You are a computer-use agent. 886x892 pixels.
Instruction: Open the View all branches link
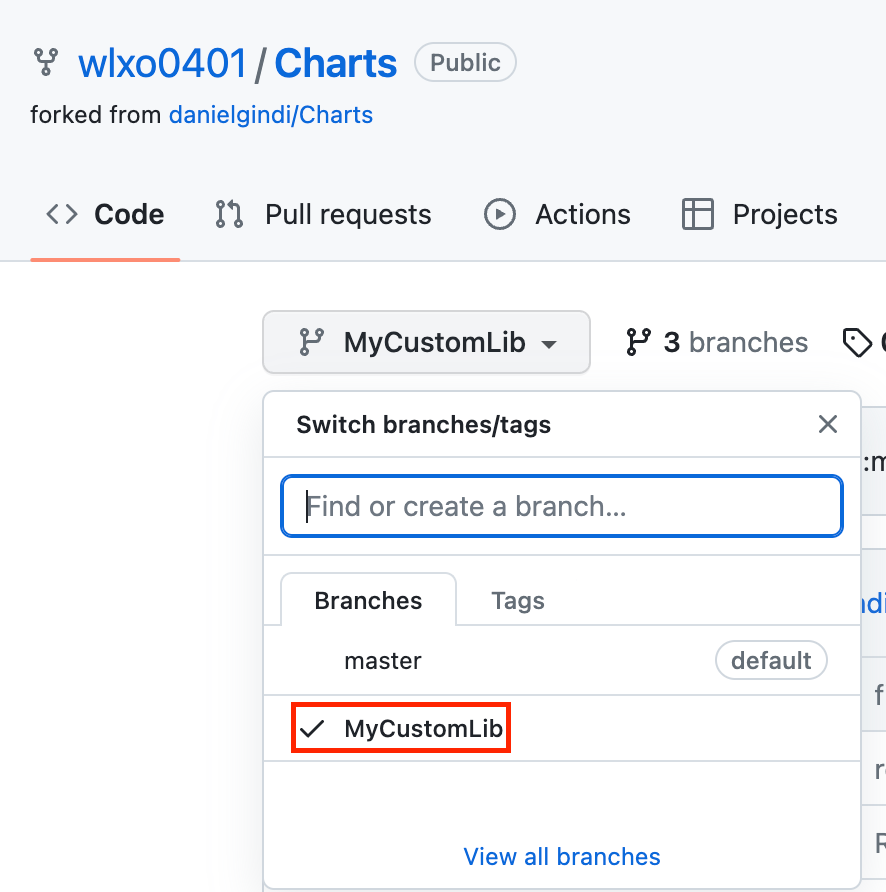click(x=562, y=857)
